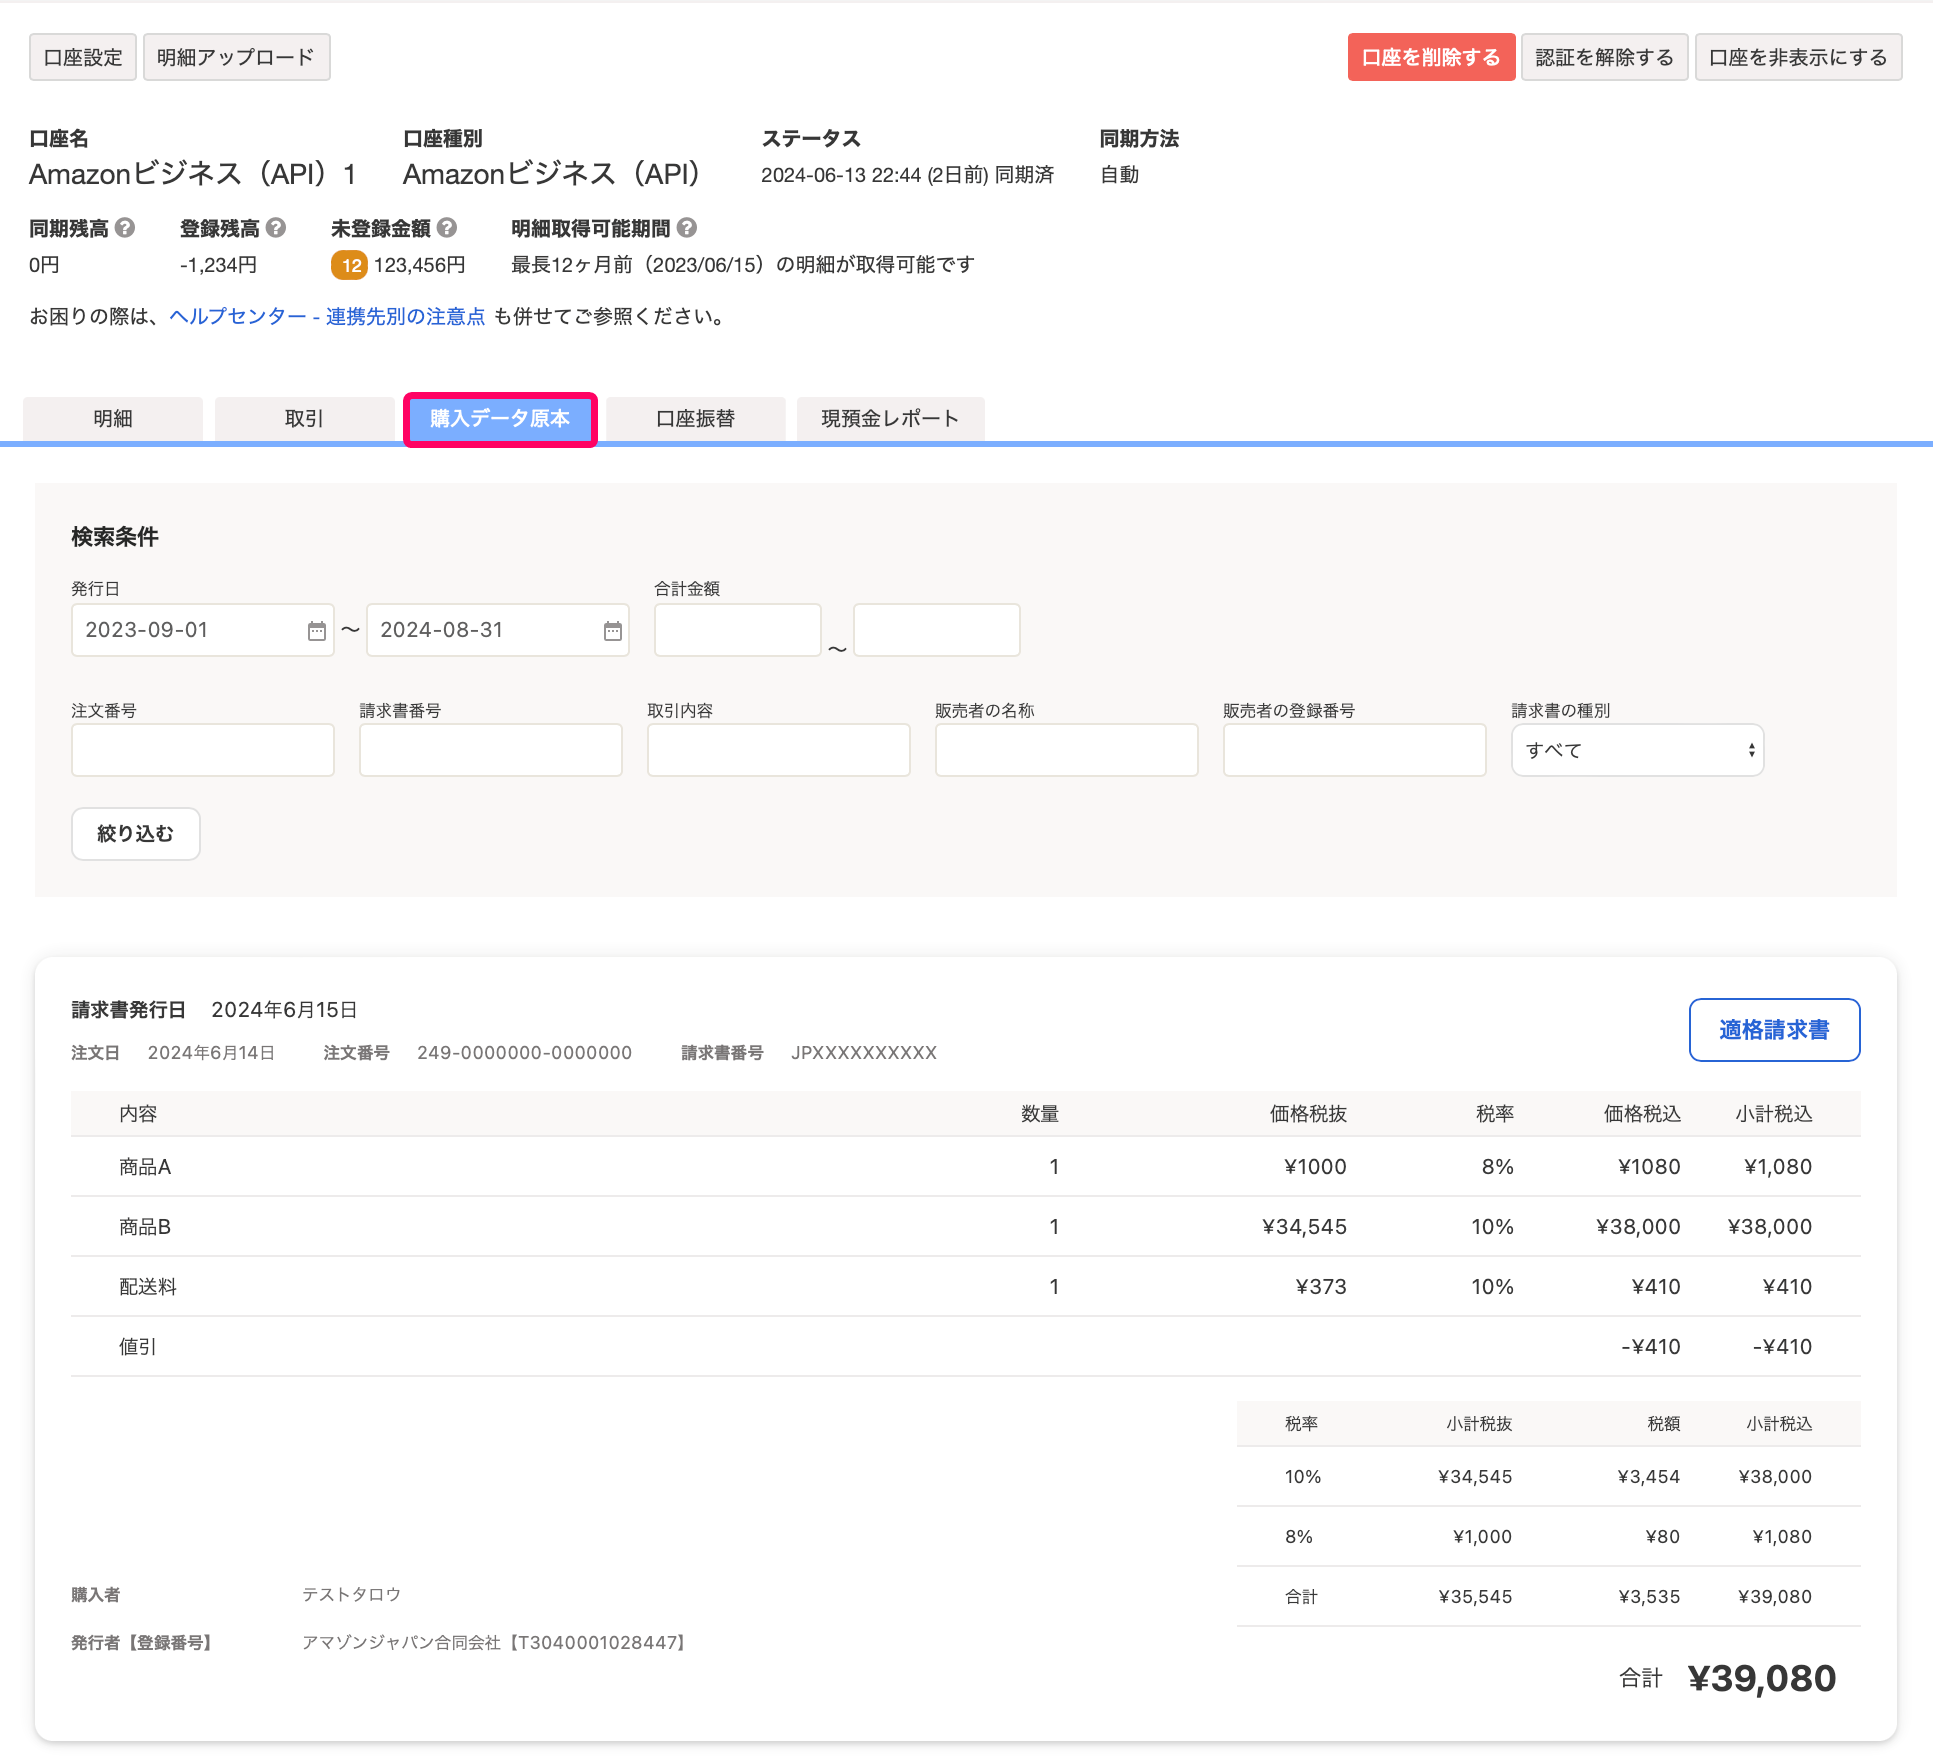Click the 2024年6月15日 invoice issue date
Image resolution: width=1933 pixels, height=1761 pixels.
coord(284,1010)
